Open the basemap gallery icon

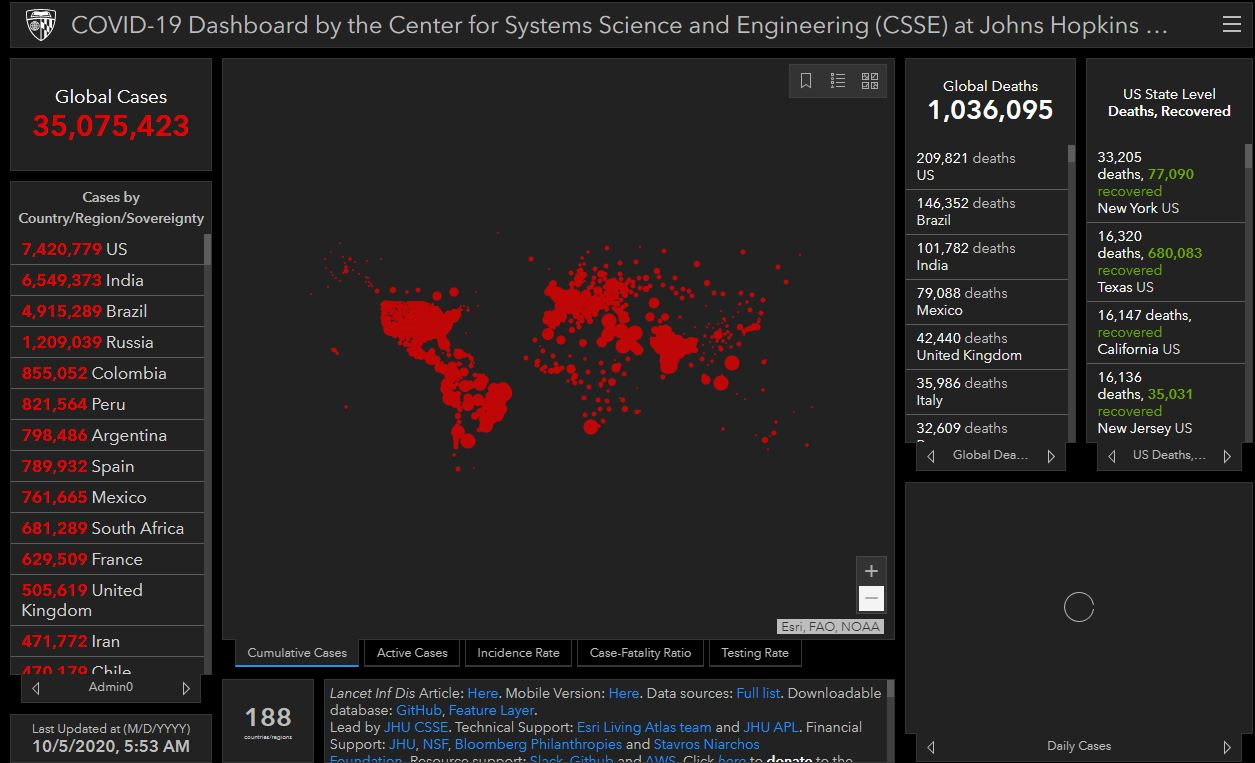click(870, 81)
